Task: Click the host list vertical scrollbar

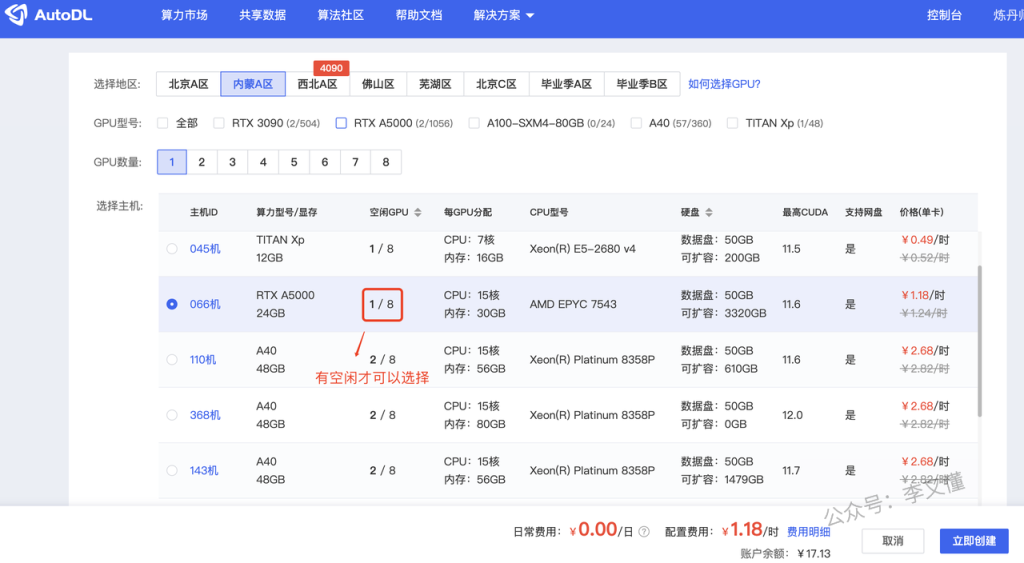Action: click(980, 340)
